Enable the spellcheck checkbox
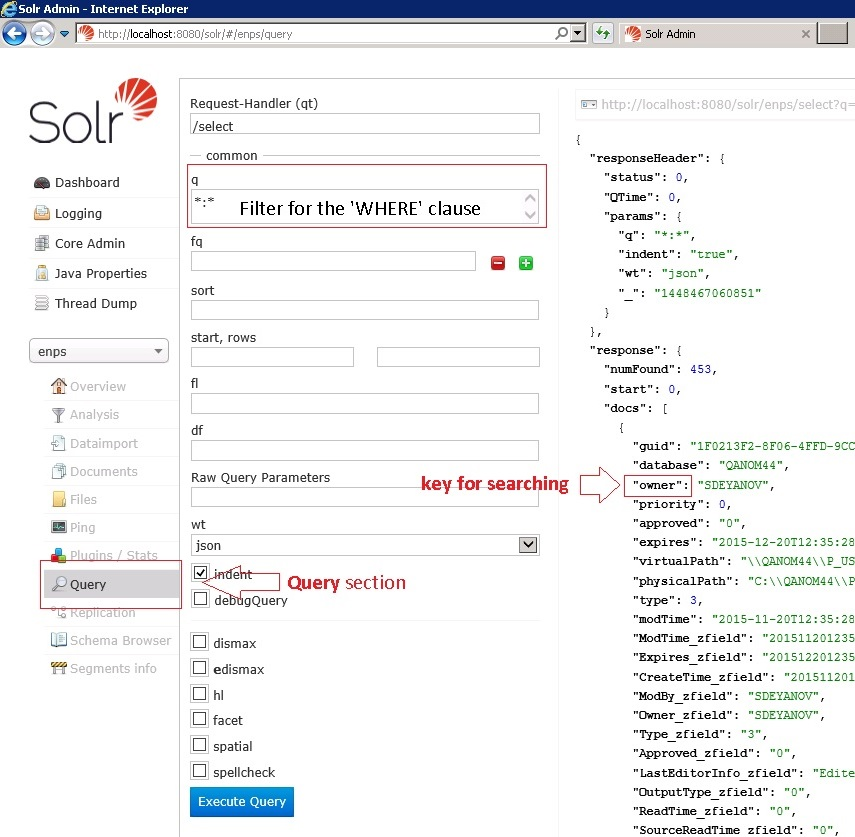The image size is (855, 837). pos(200,770)
